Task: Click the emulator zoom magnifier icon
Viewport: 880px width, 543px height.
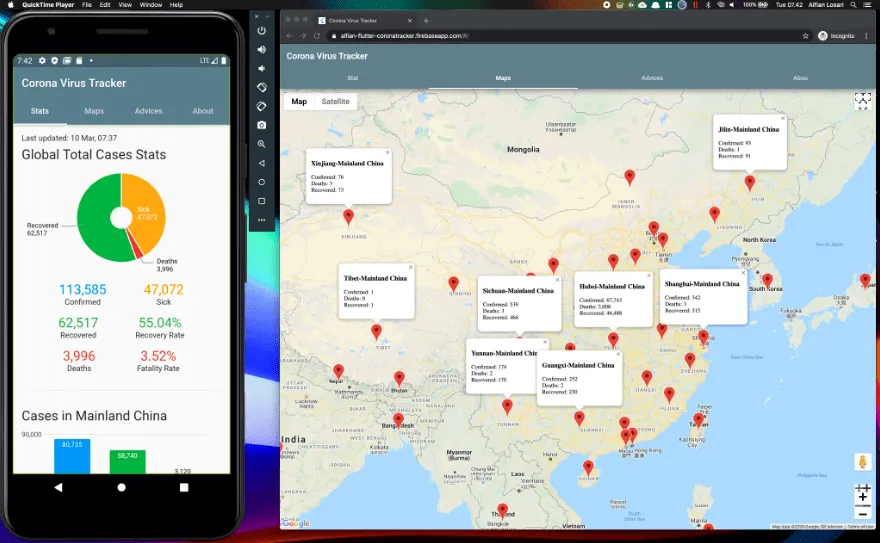Action: coord(262,144)
